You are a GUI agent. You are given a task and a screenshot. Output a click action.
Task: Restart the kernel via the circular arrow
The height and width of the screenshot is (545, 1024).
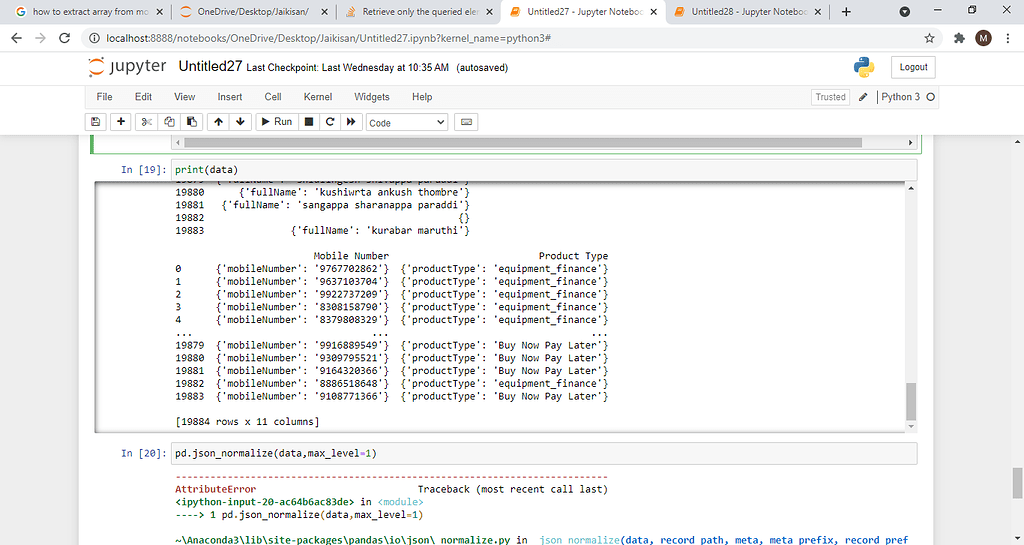(x=330, y=122)
